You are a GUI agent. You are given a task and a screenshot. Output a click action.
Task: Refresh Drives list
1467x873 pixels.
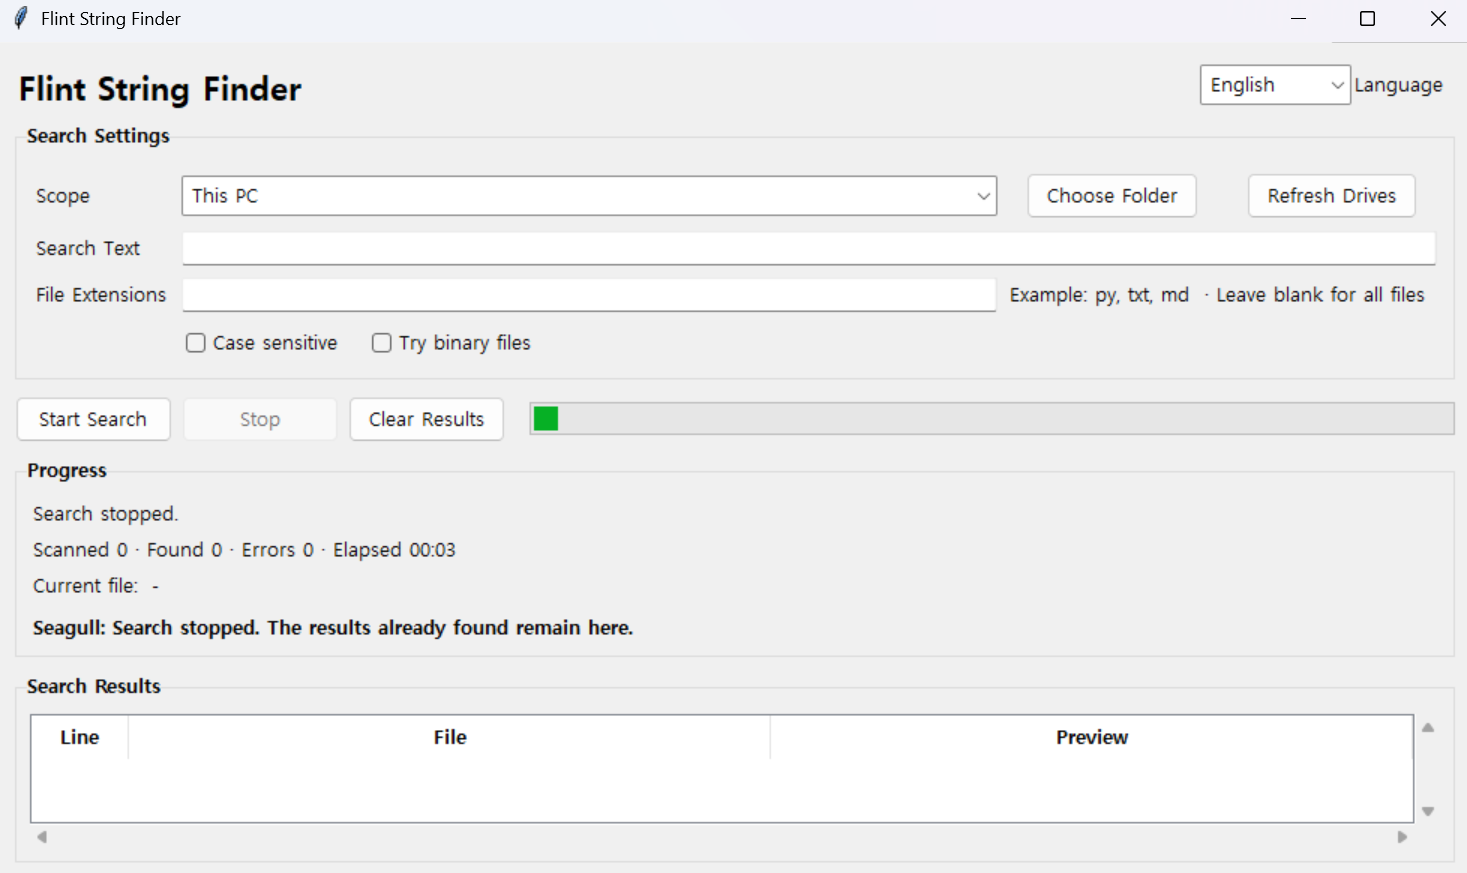pyautogui.click(x=1332, y=196)
